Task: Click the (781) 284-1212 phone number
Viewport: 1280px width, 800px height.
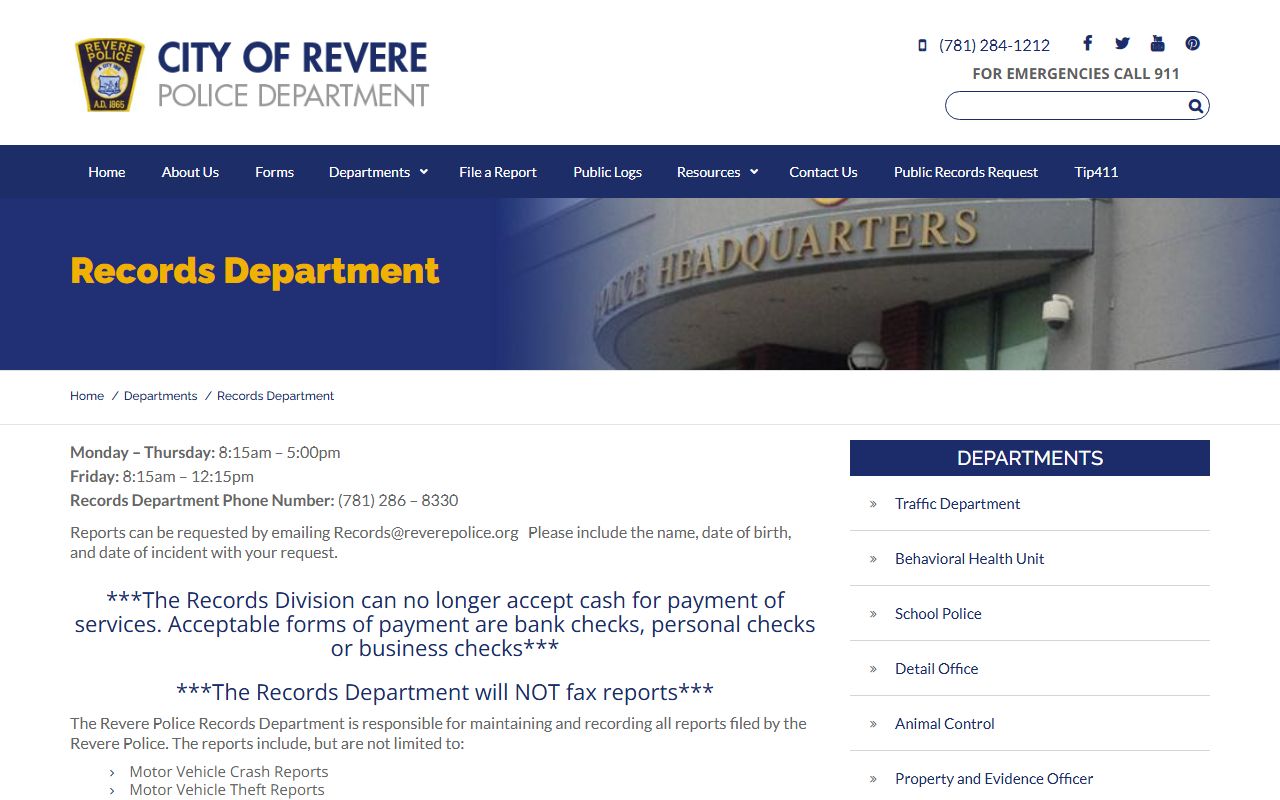Action: [x=994, y=45]
